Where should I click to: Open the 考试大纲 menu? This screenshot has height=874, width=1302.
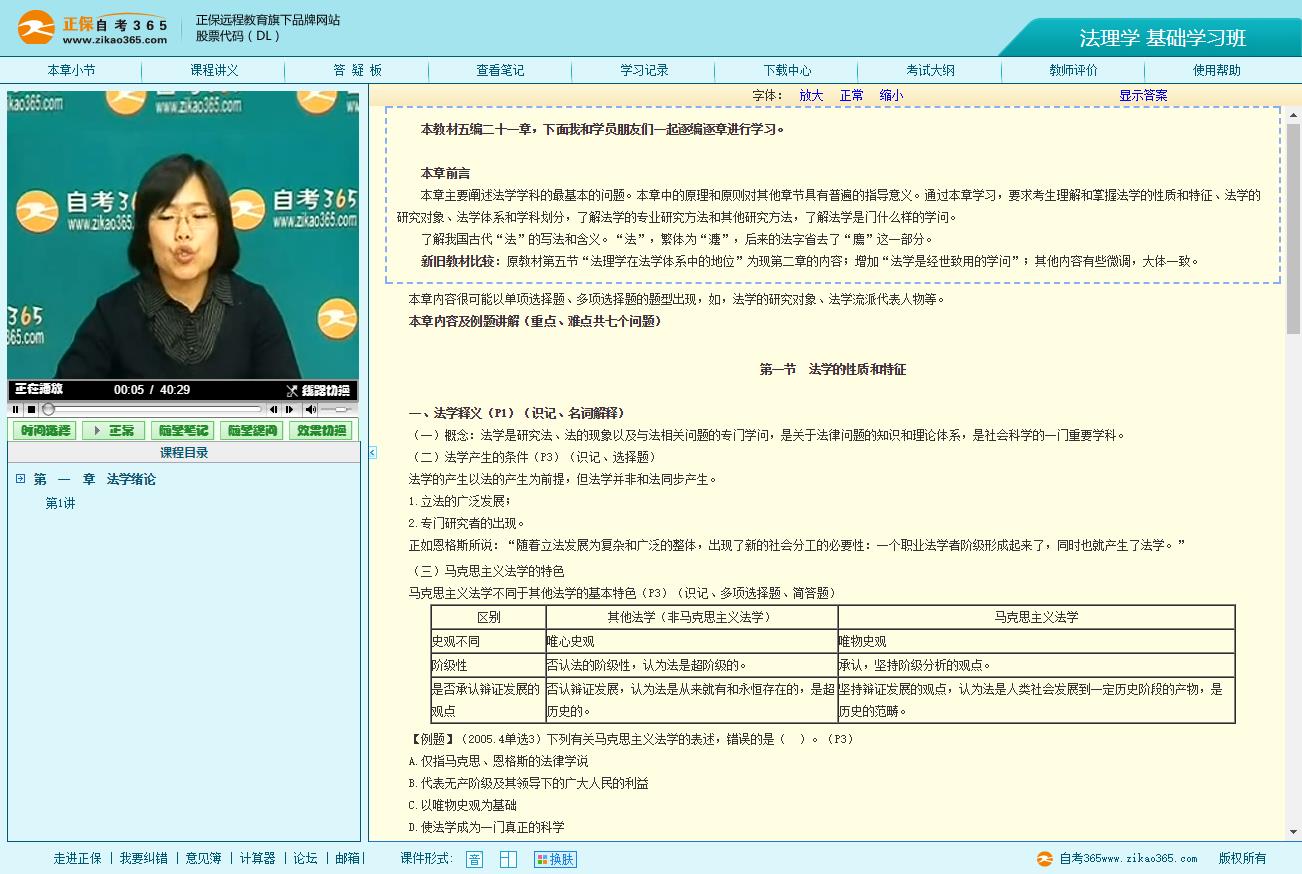pyautogui.click(x=930, y=71)
